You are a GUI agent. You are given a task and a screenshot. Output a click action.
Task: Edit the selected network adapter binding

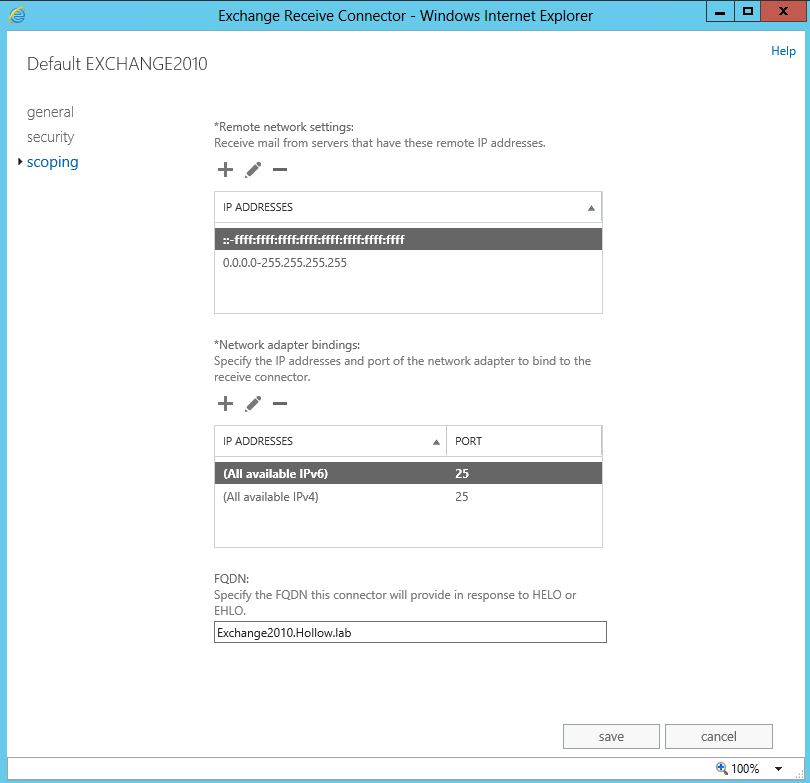pyautogui.click(x=253, y=404)
